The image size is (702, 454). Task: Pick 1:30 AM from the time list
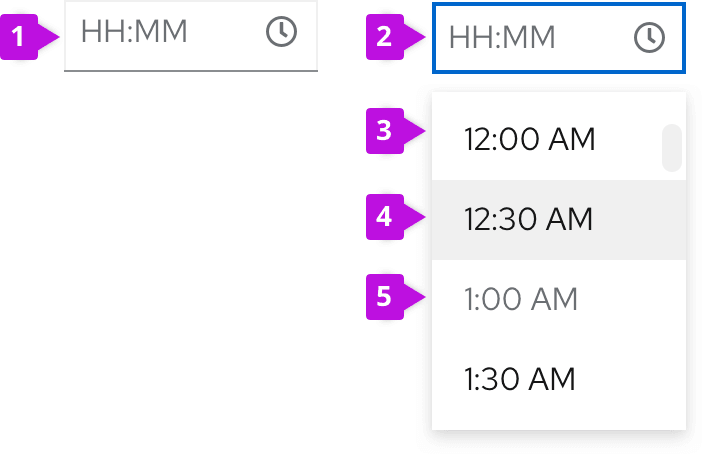[520, 379]
